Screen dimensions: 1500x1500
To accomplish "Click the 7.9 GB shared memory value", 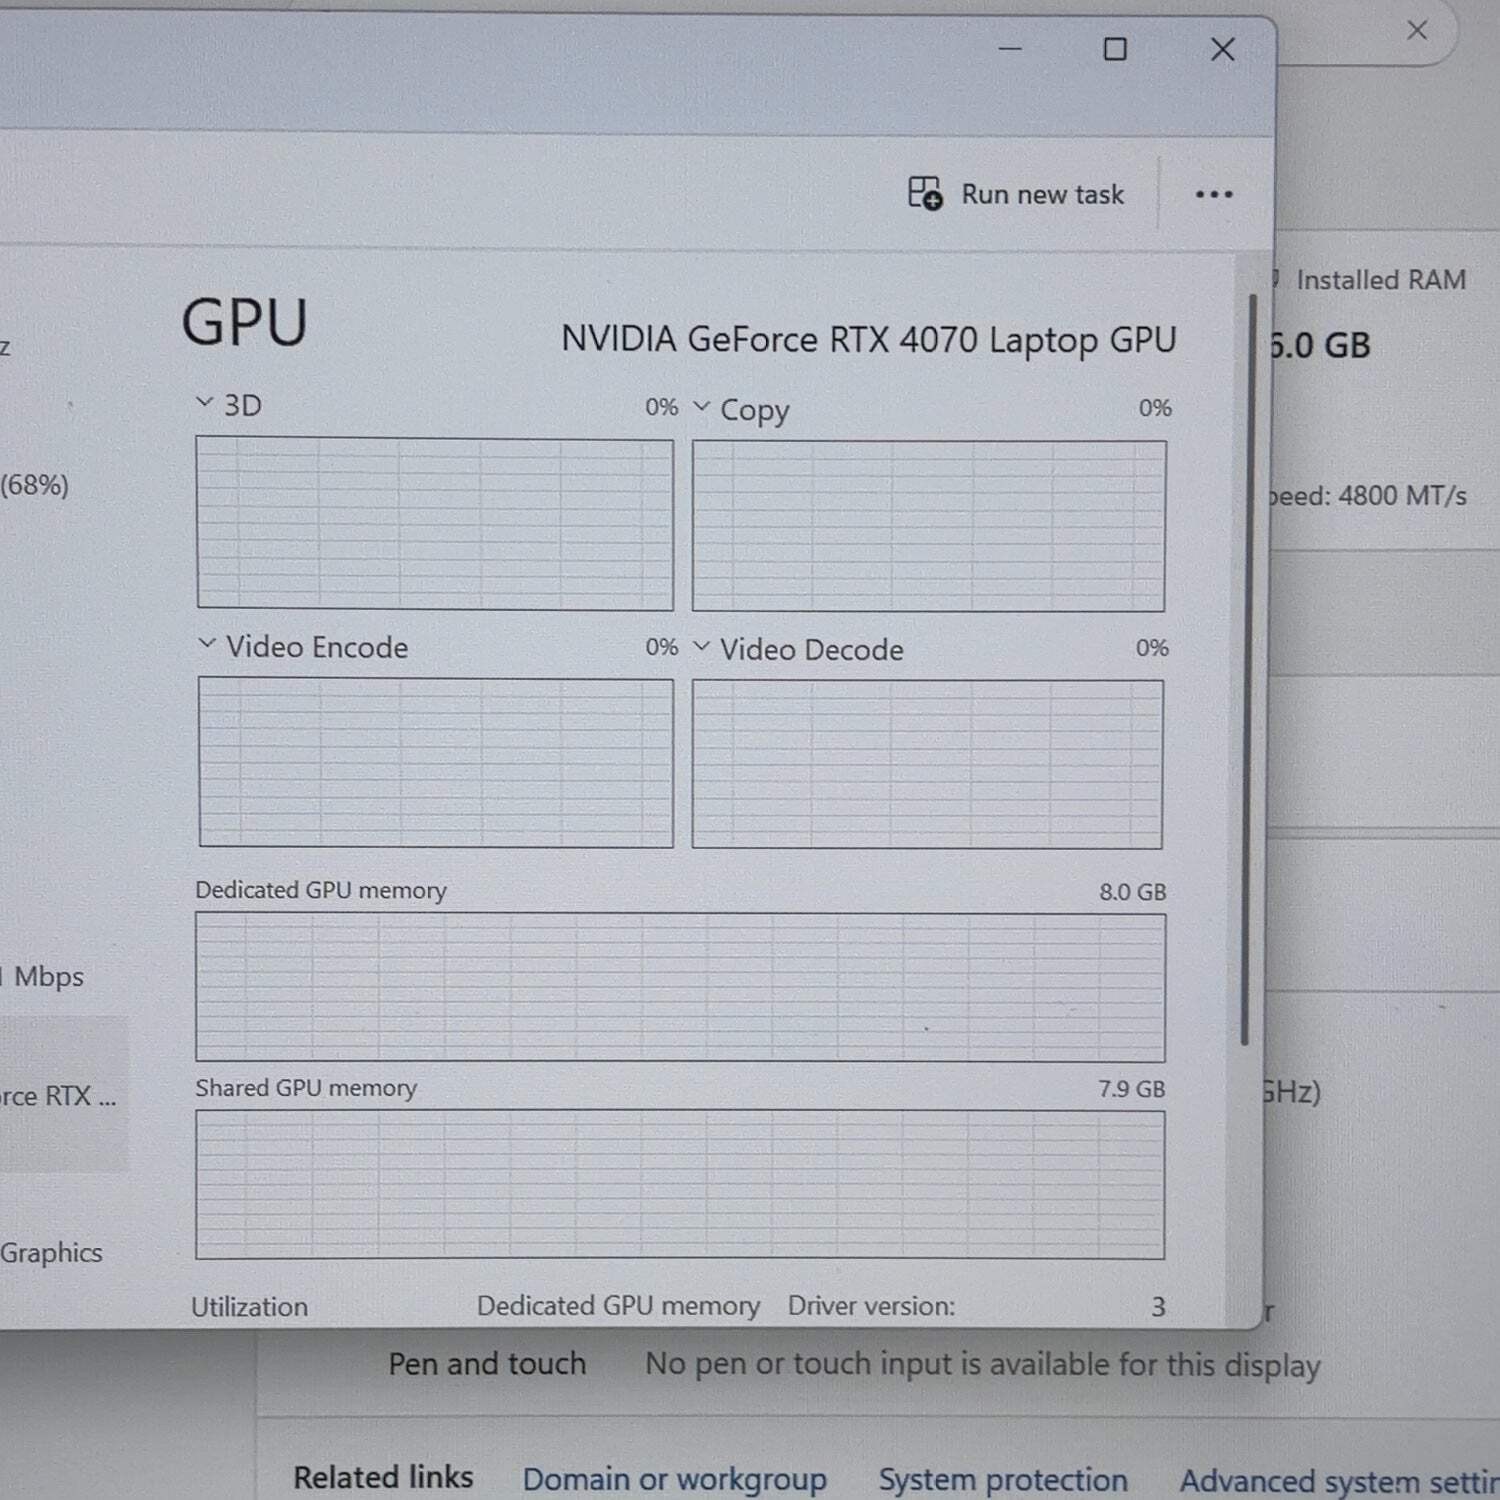I will [x=1132, y=1089].
